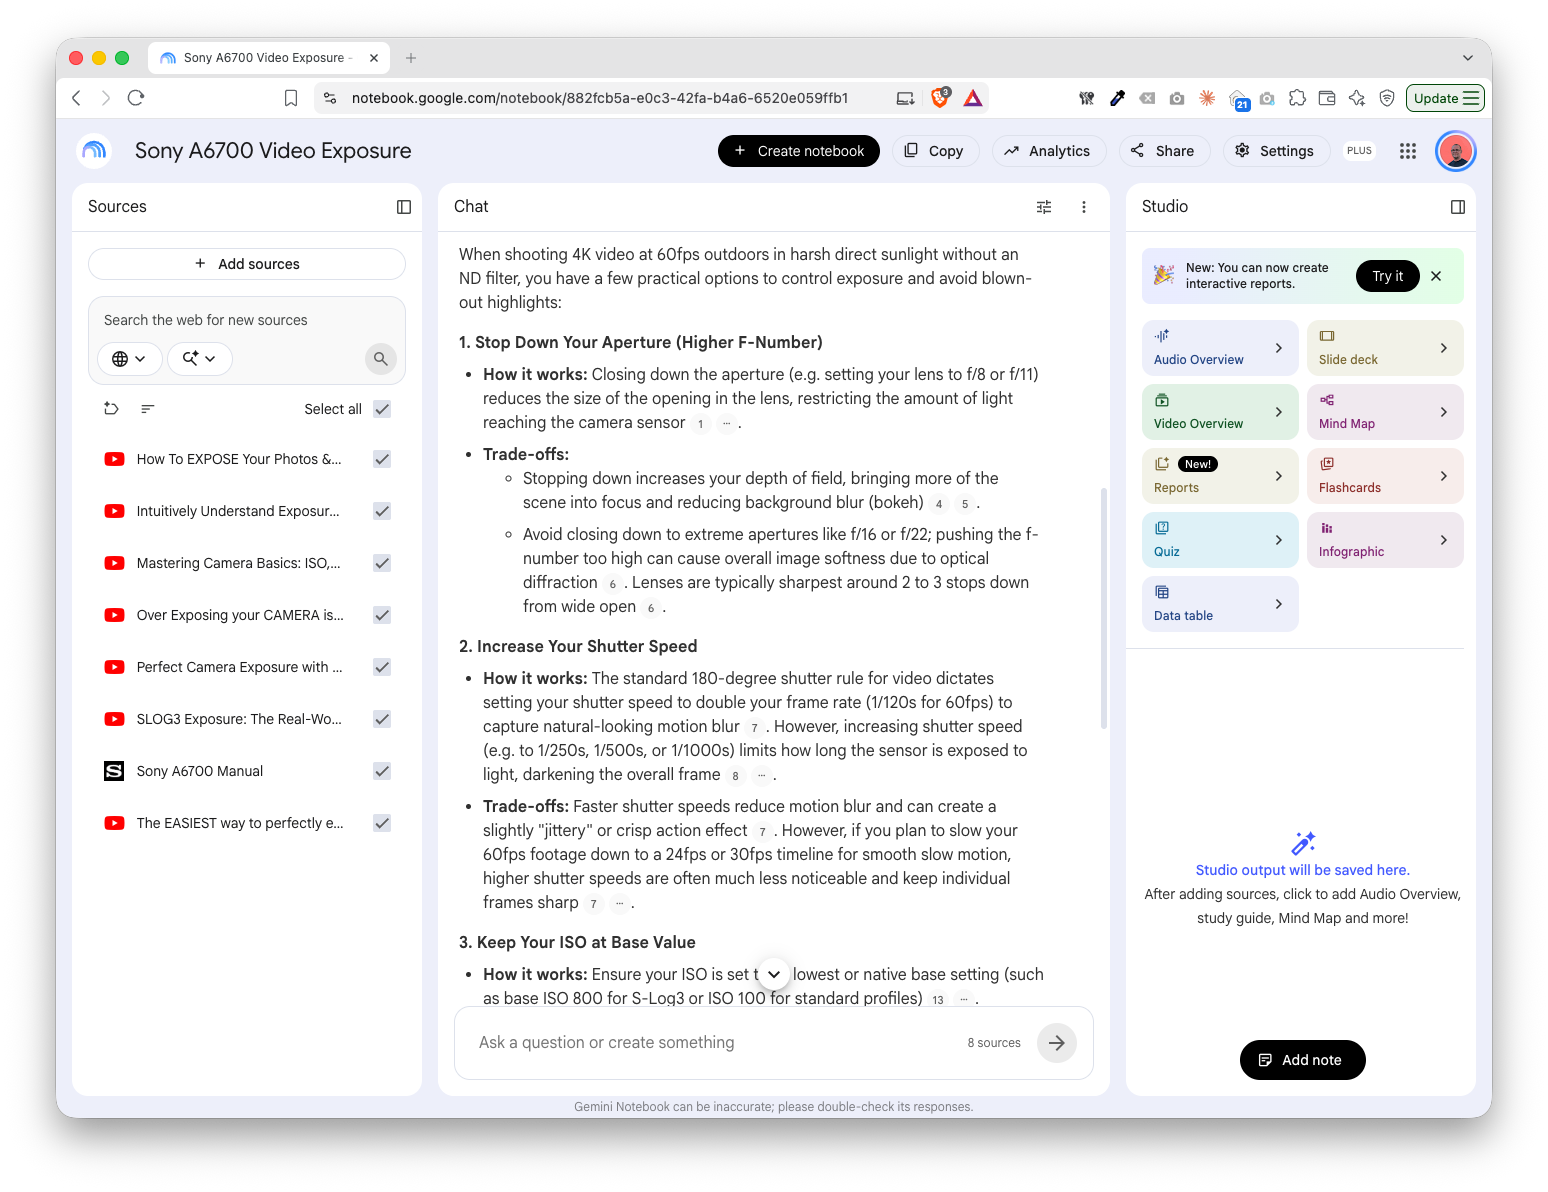The width and height of the screenshot is (1548, 1192).
Task: Expand the Reports options chevron
Action: pyautogui.click(x=1279, y=476)
